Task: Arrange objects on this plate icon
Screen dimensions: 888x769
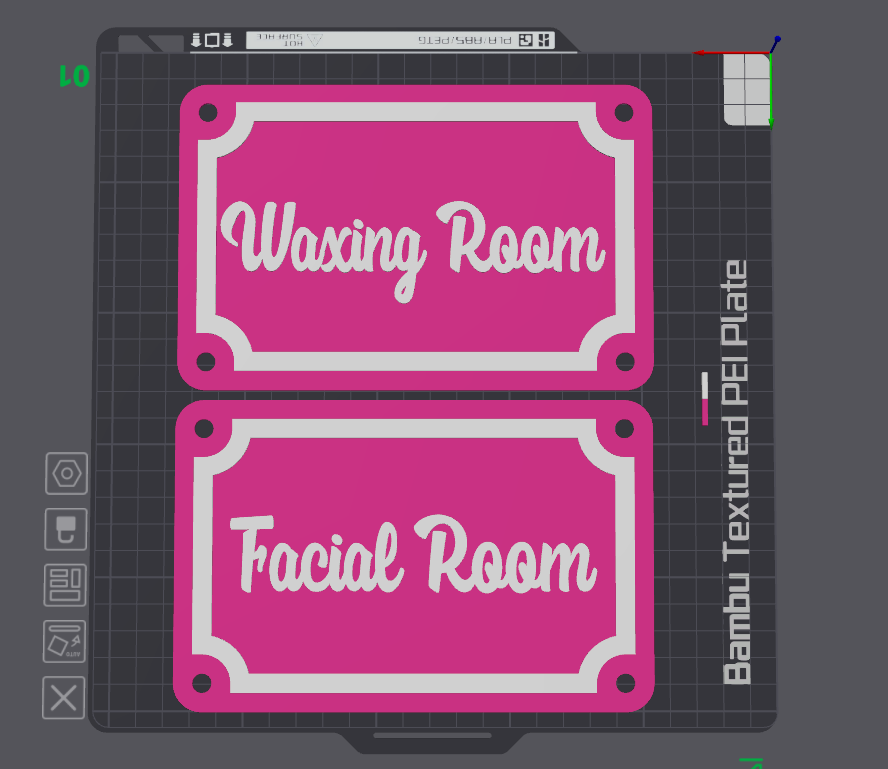Action: [65, 586]
